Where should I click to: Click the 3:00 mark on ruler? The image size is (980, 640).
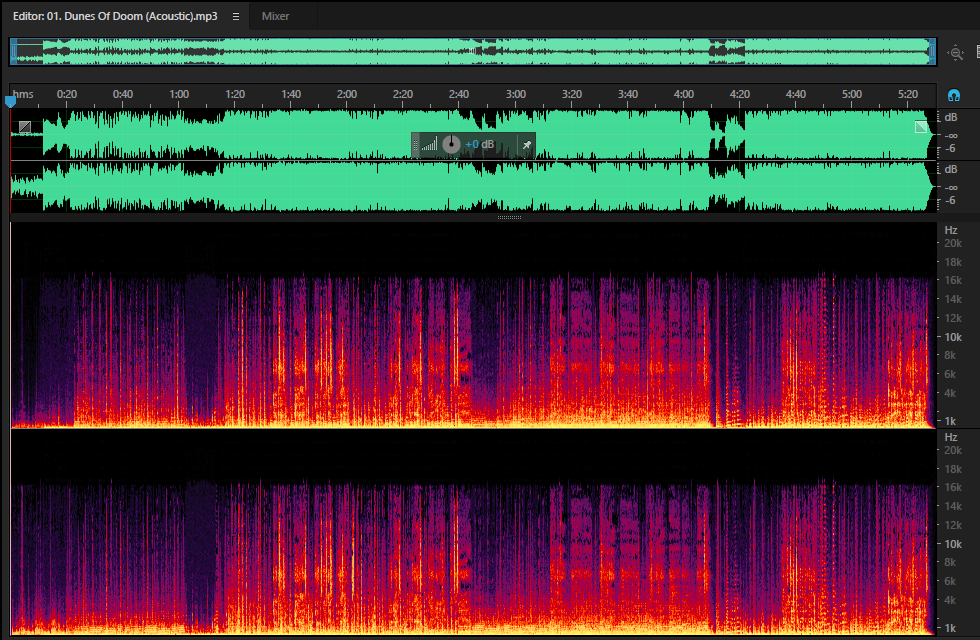(516, 94)
